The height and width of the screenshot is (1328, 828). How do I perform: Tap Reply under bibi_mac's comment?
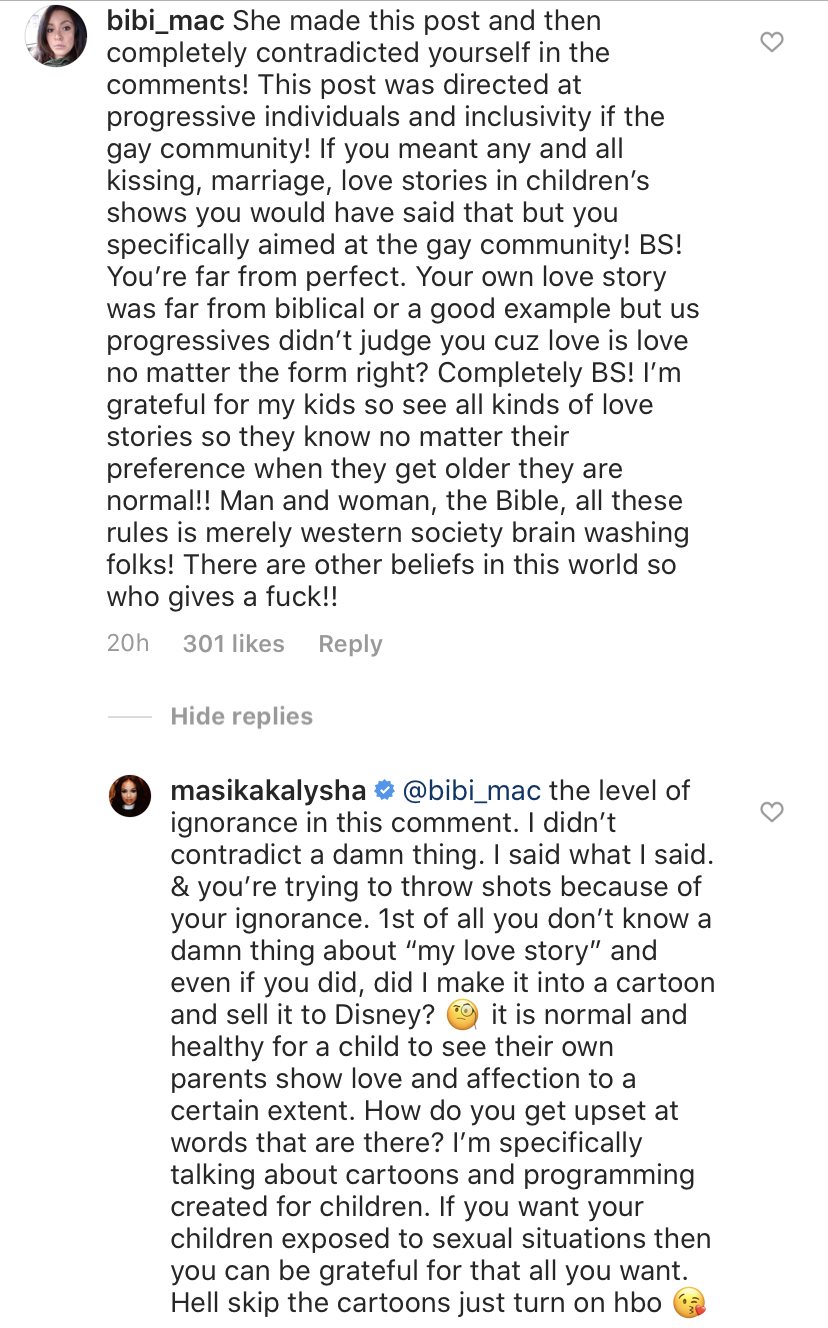point(350,645)
